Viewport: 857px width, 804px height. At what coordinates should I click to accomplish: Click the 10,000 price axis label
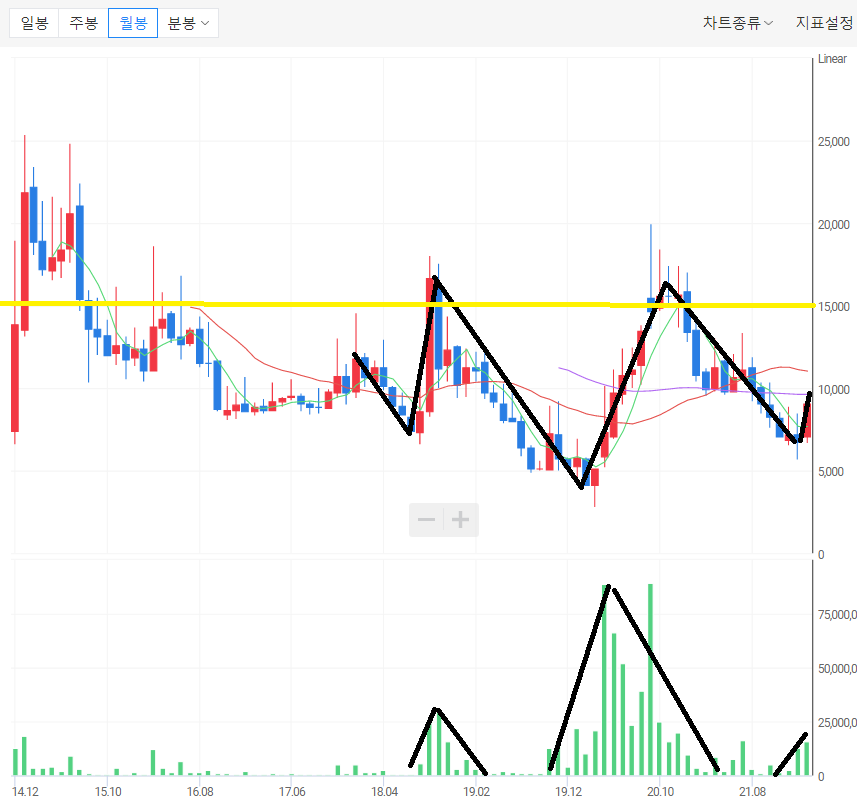coord(833,390)
